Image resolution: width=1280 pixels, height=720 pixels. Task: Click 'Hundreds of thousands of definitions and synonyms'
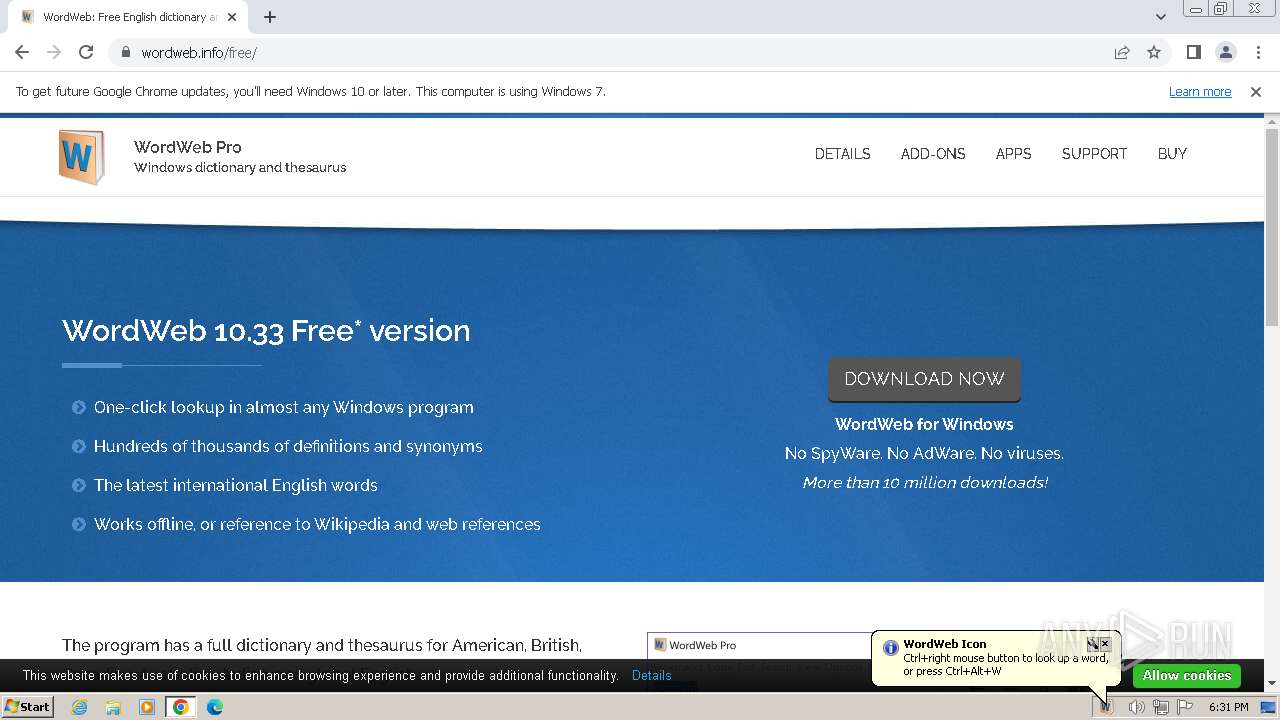tap(288, 447)
